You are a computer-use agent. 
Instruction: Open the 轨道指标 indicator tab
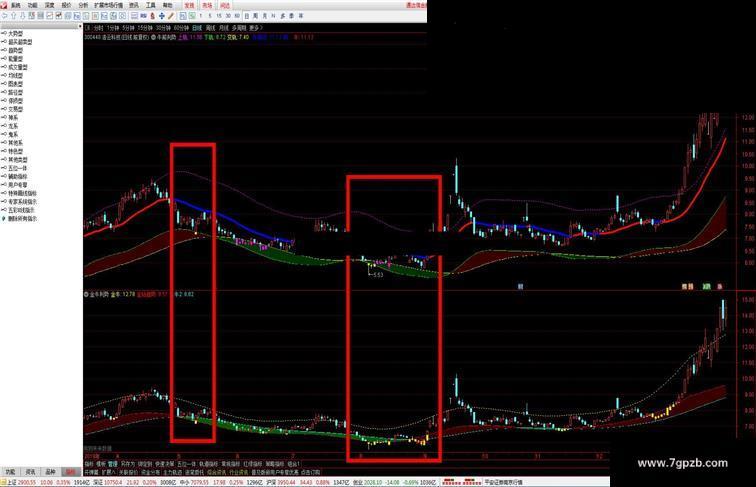point(208,464)
